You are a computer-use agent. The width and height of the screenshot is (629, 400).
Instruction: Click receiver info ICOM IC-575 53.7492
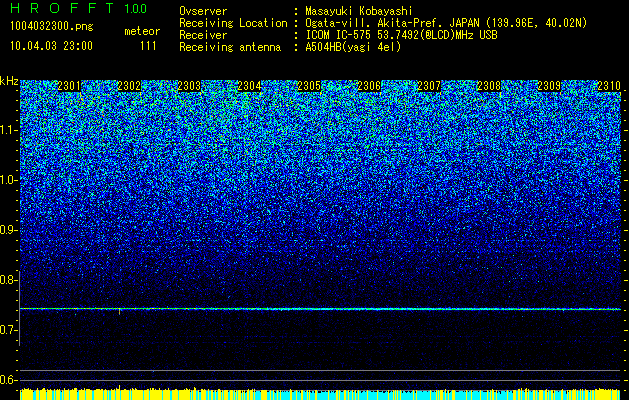click(x=401, y=35)
